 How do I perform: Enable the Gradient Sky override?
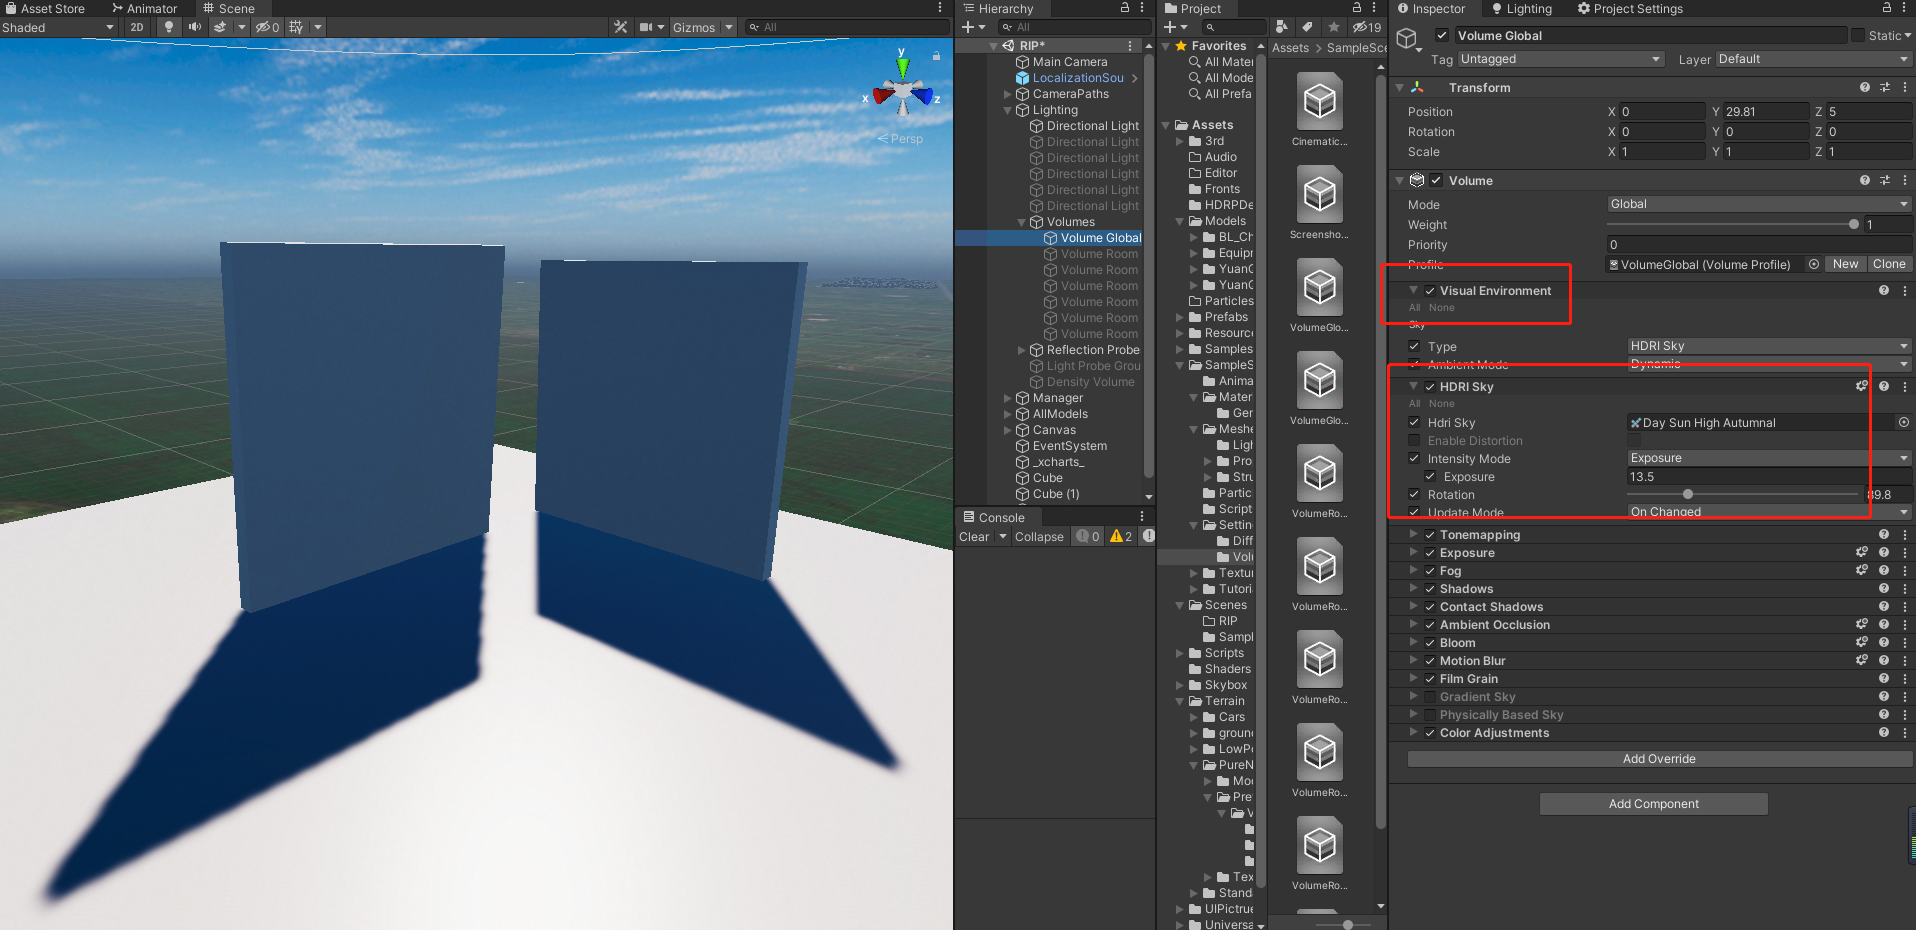coord(1429,696)
